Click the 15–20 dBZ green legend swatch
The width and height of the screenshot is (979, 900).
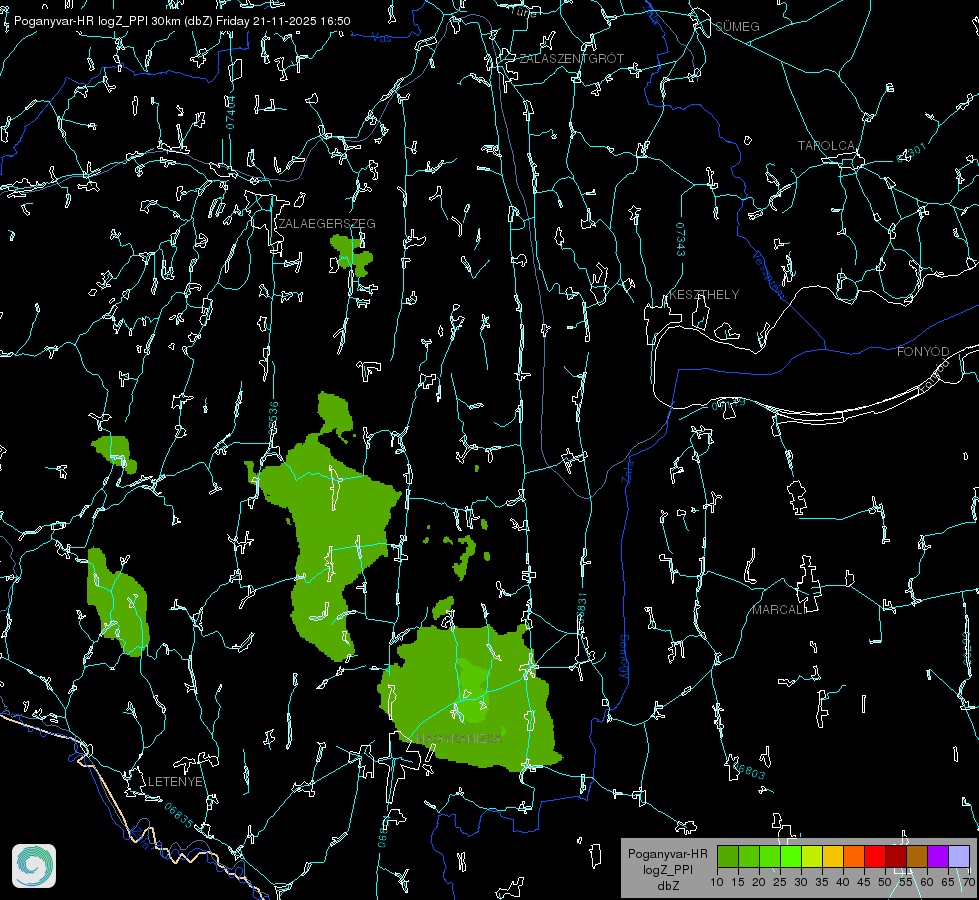[x=749, y=856]
